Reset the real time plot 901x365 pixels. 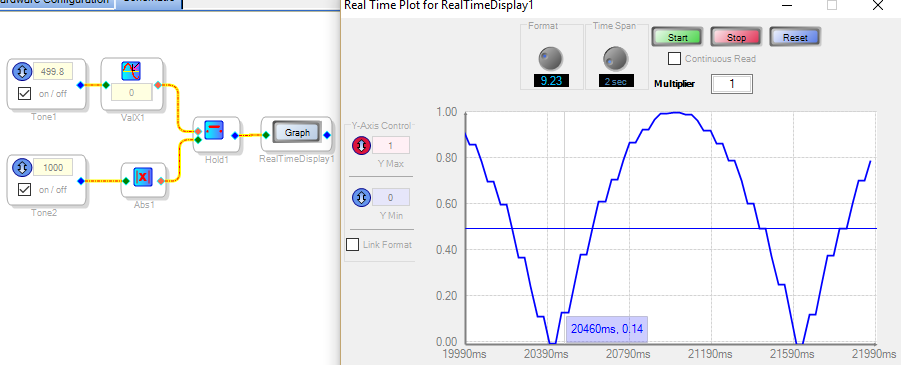pos(795,37)
